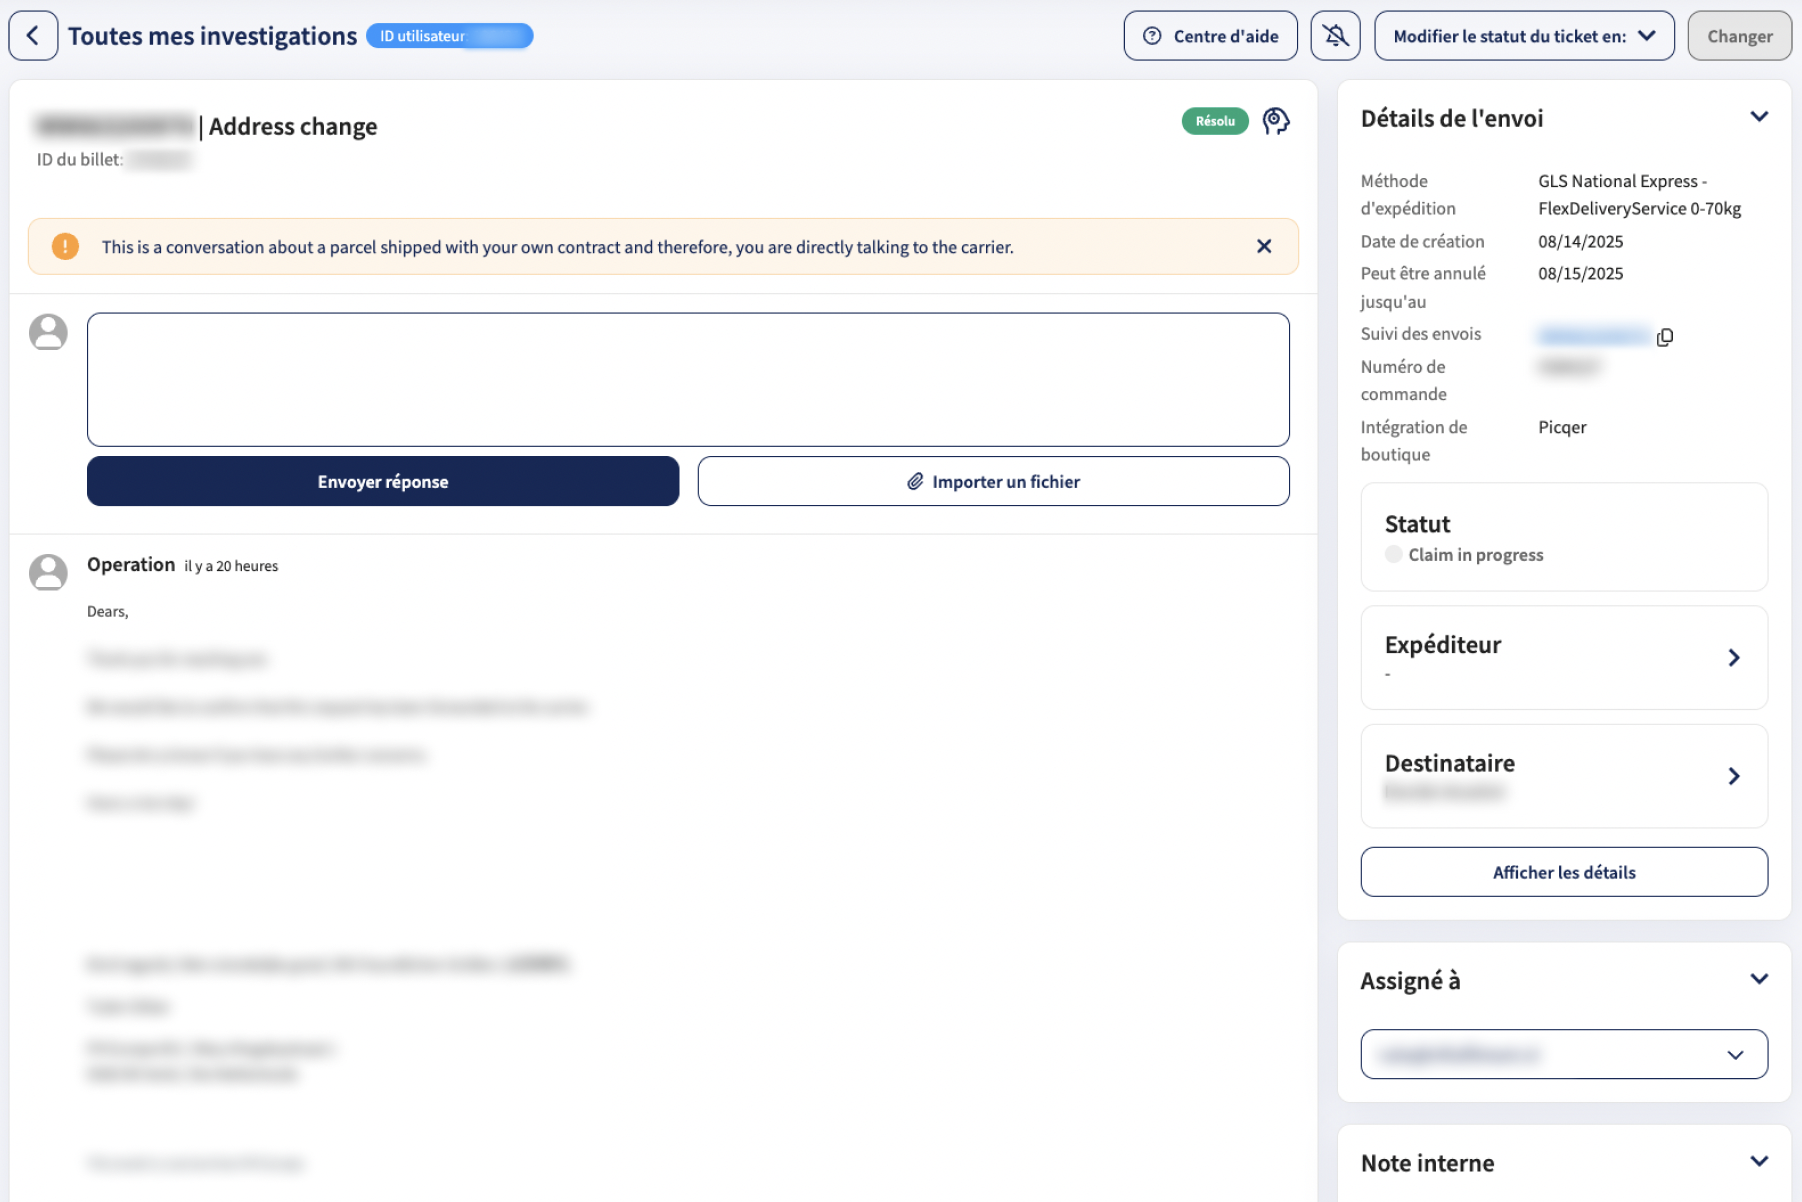Open the blurred tracking number link
Screen dimensions: 1802x1202
point(1593,336)
